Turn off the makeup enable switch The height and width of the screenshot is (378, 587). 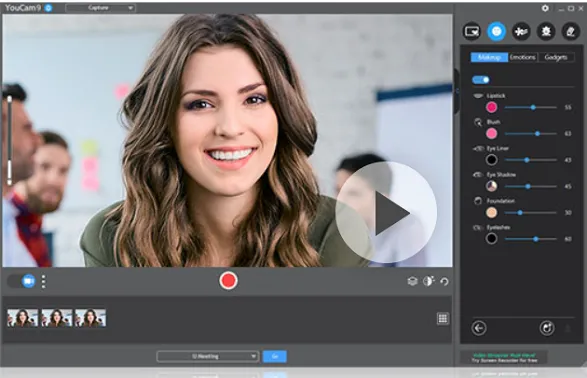pos(481,80)
